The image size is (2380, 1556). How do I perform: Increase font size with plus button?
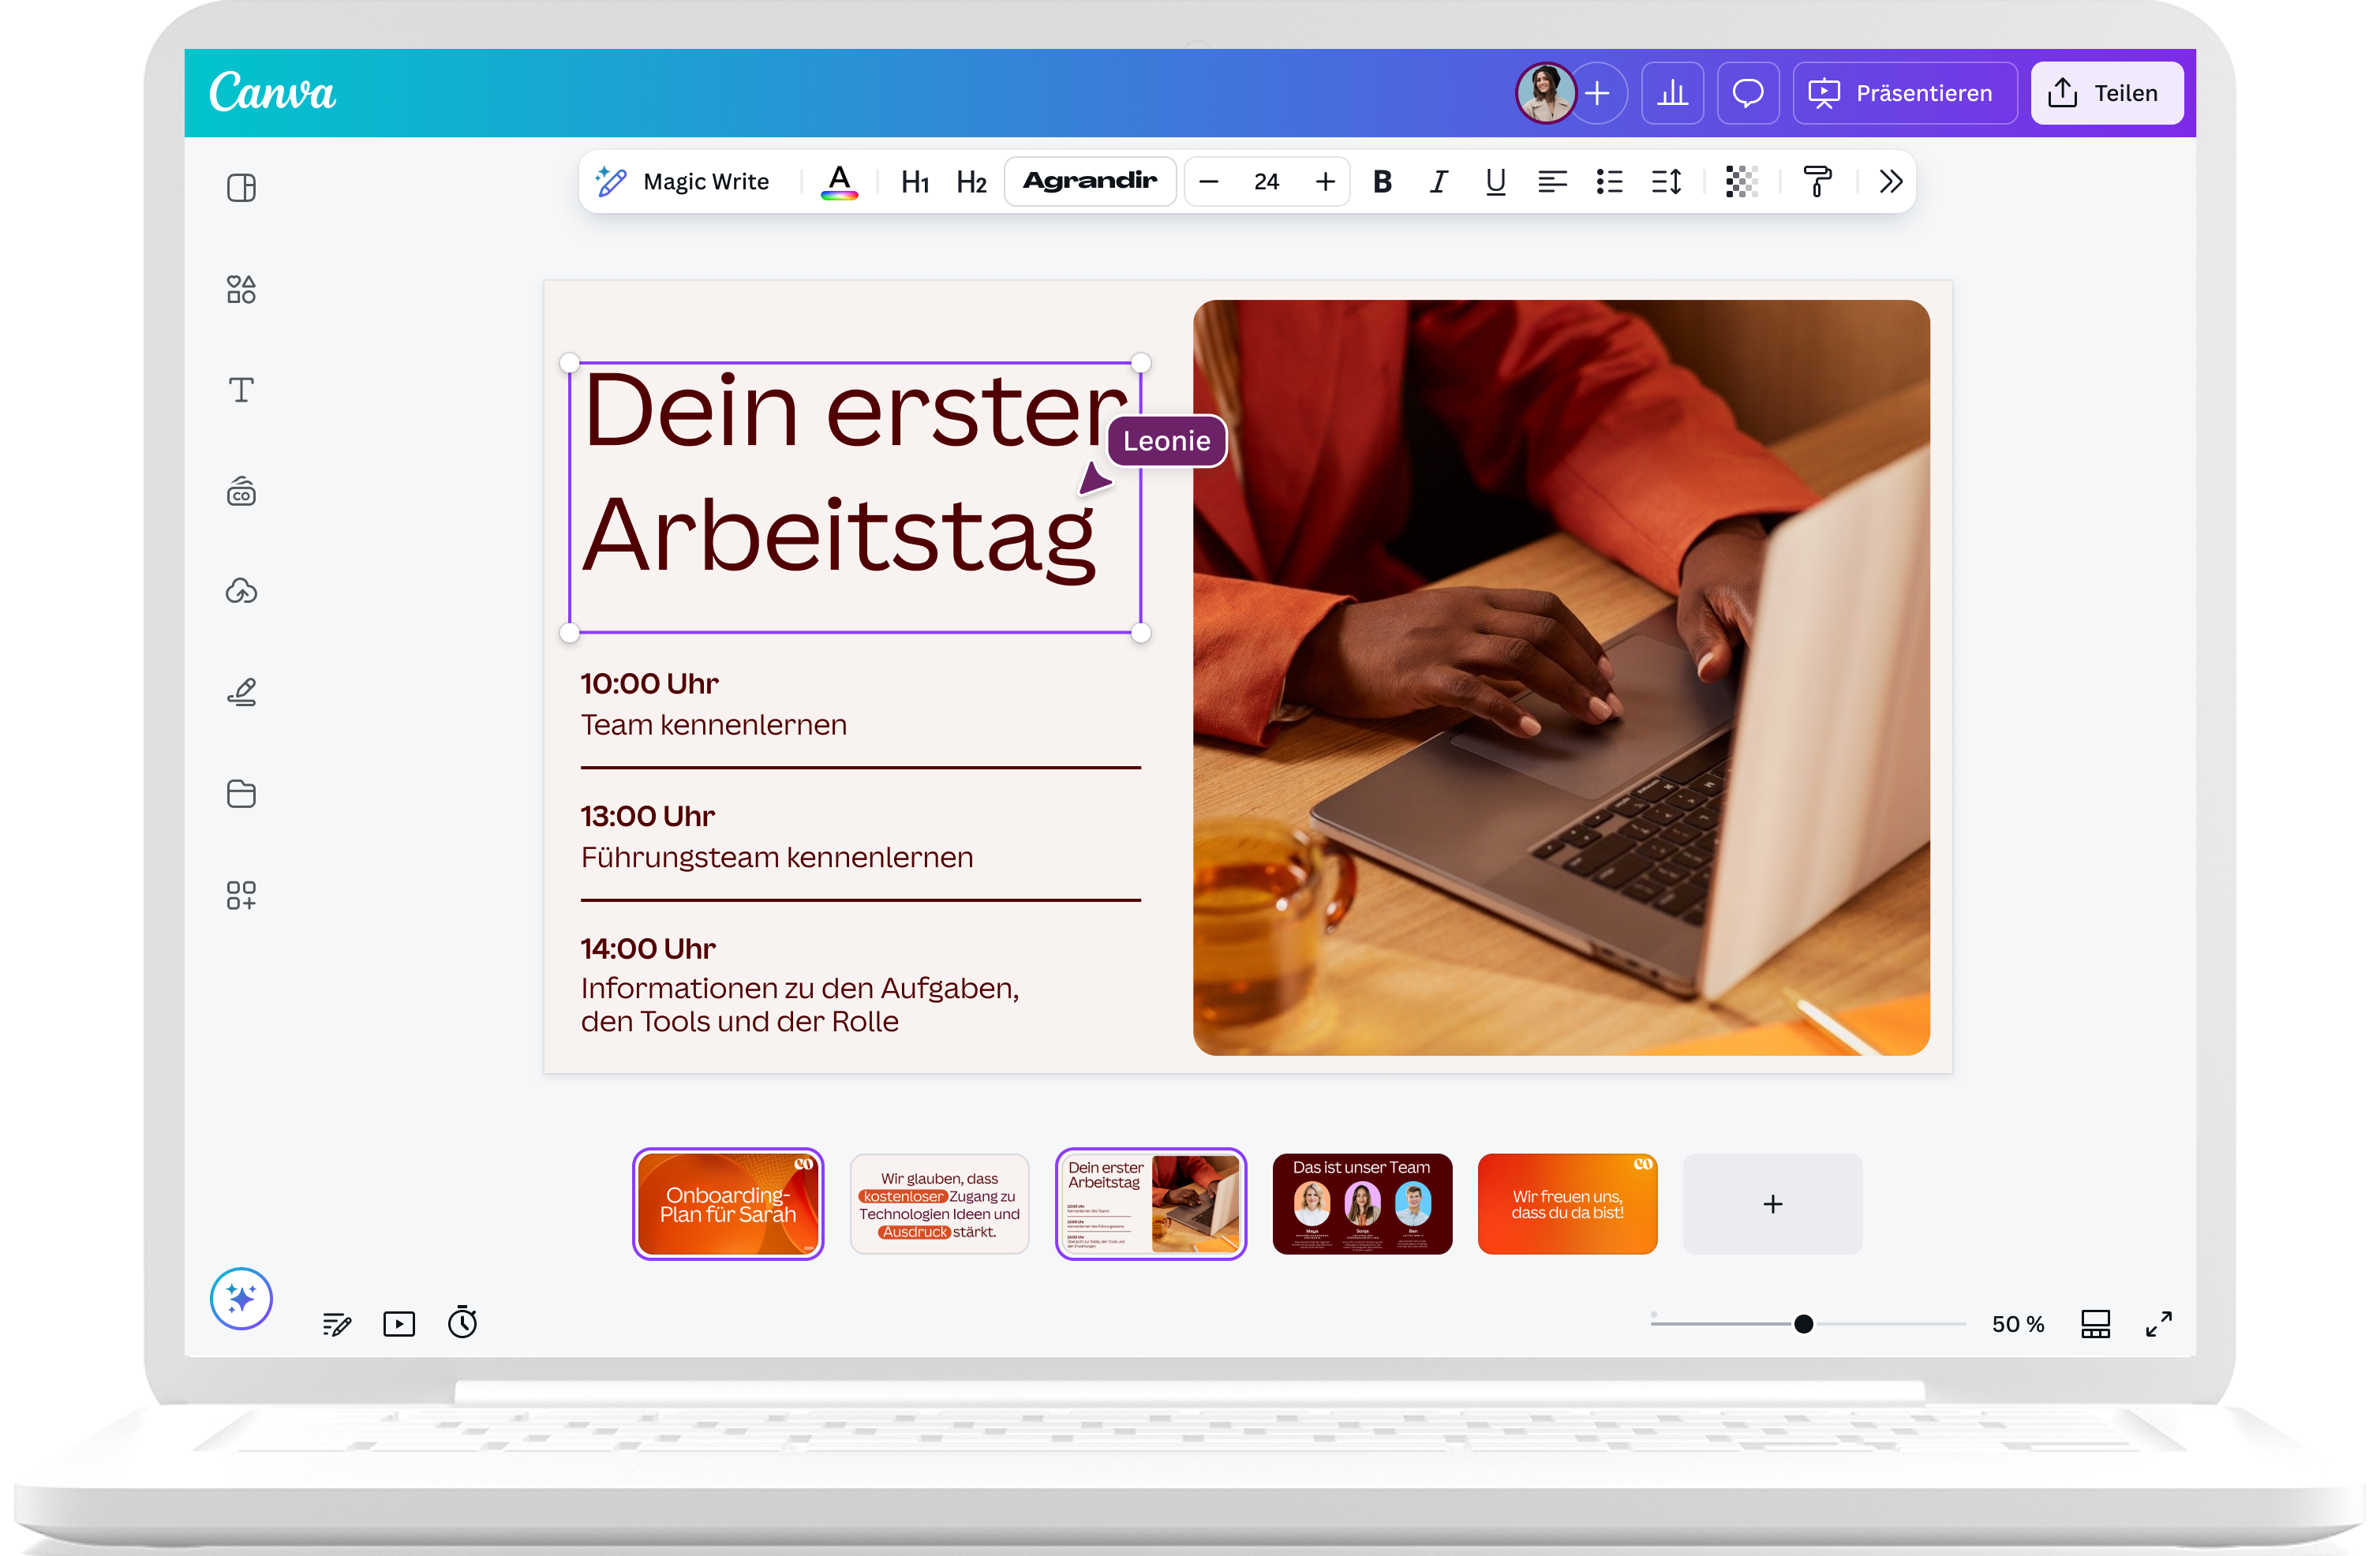[x=1324, y=181]
